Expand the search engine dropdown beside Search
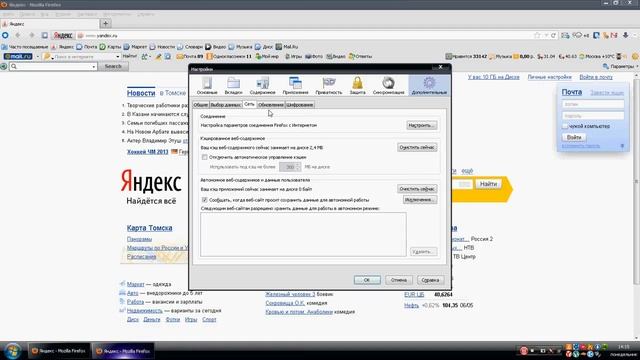 coord(93,67)
